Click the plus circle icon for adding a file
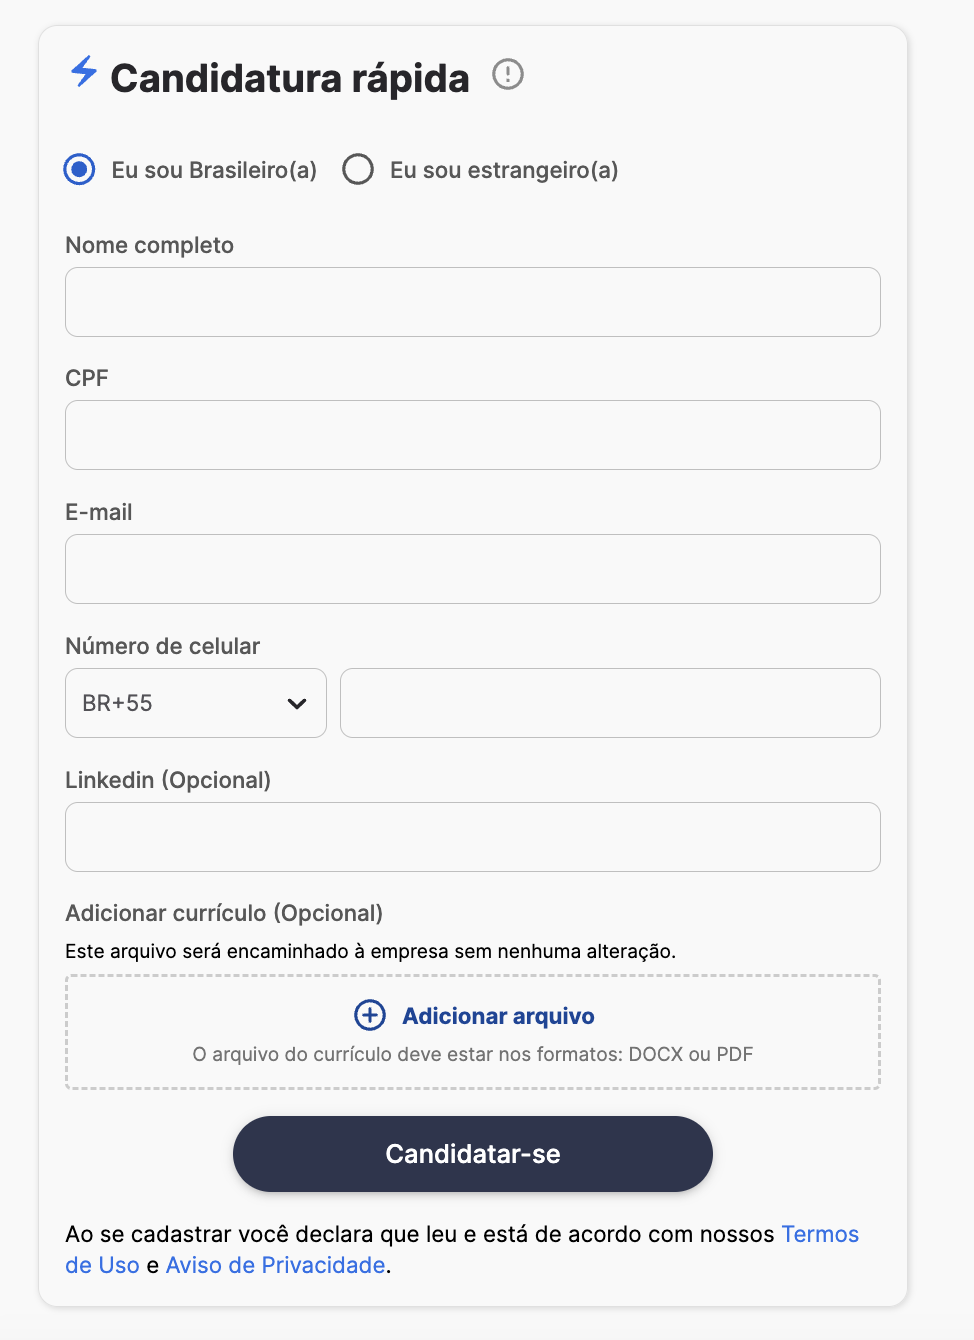This screenshot has width=974, height=1340. tap(370, 1015)
